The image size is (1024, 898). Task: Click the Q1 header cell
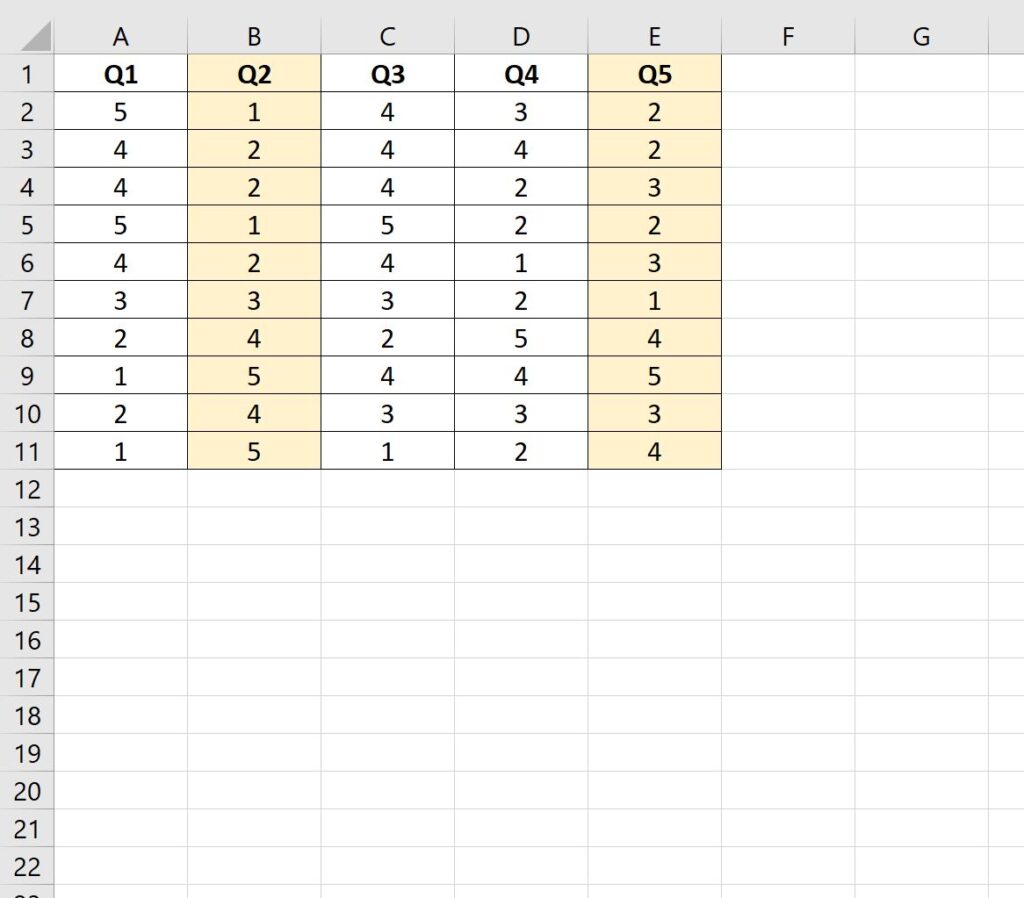coord(120,74)
